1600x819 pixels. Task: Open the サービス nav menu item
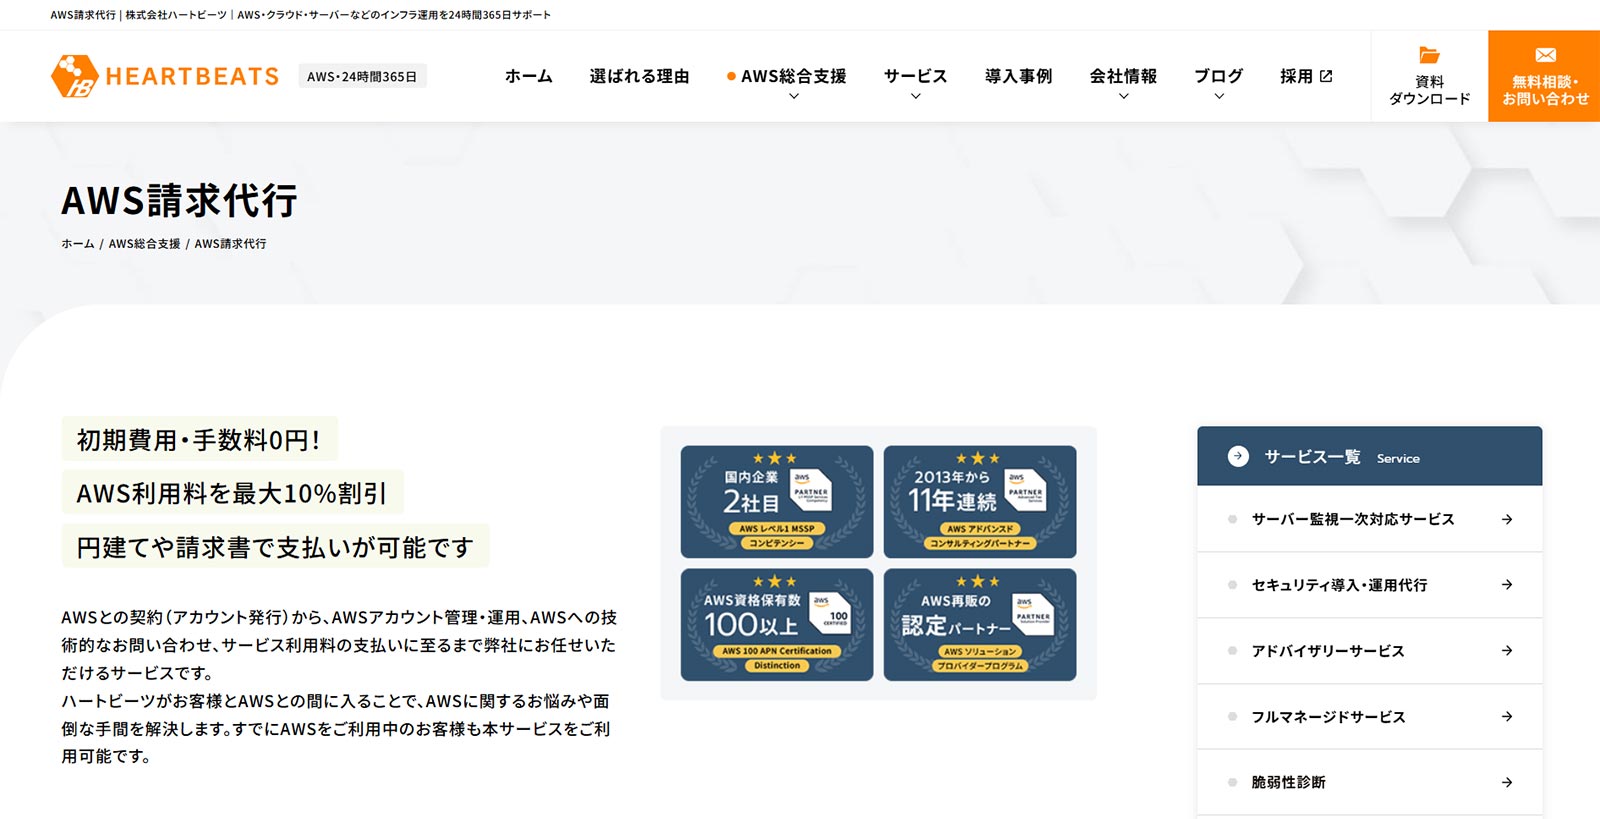[915, 76]
